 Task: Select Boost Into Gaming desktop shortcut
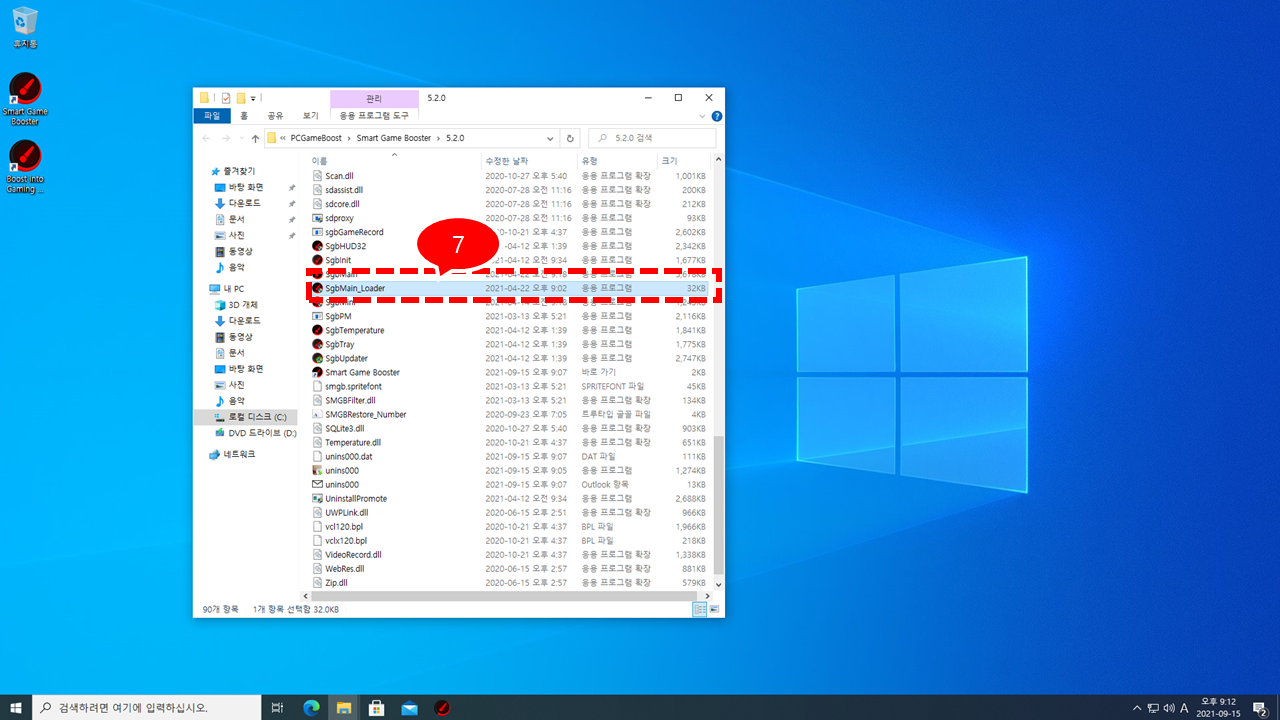[x=25, y=167]
